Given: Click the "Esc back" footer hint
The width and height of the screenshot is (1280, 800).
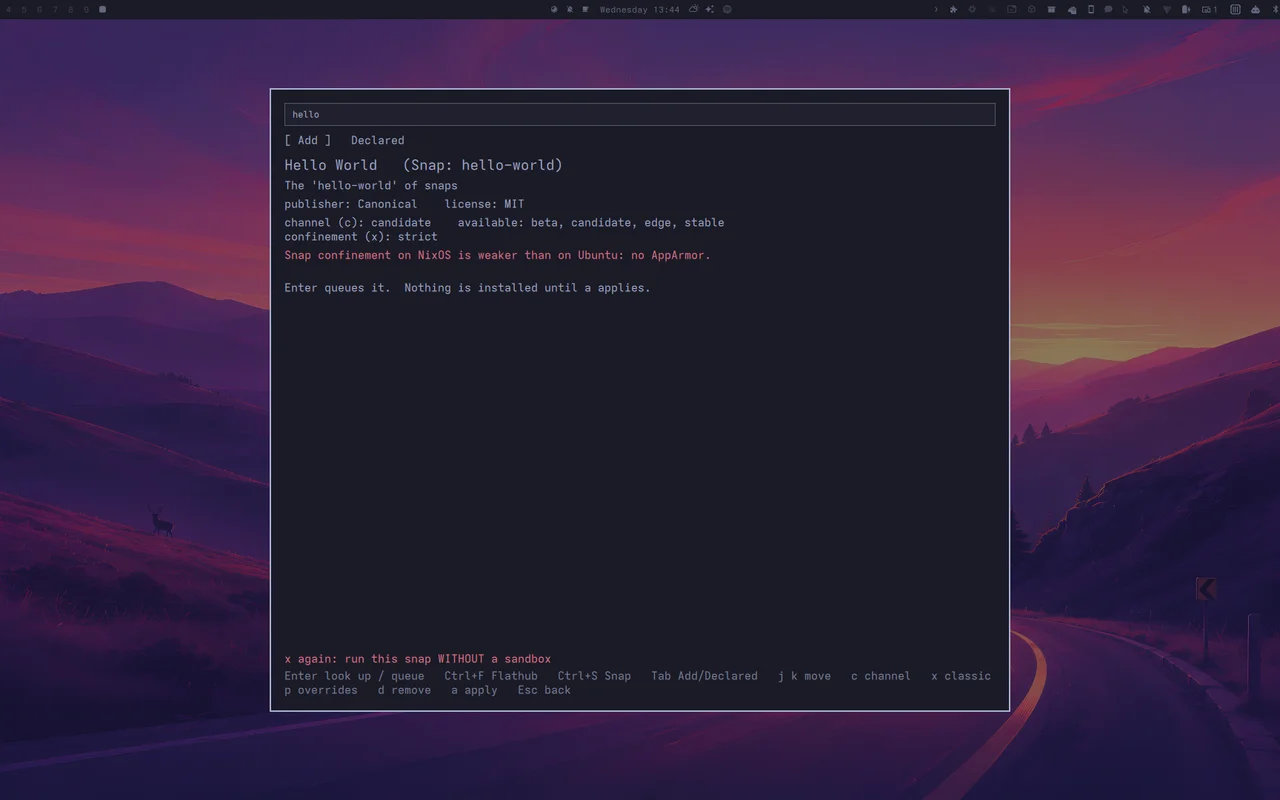Looking at the screenshot, I should [x=544, y=690].
